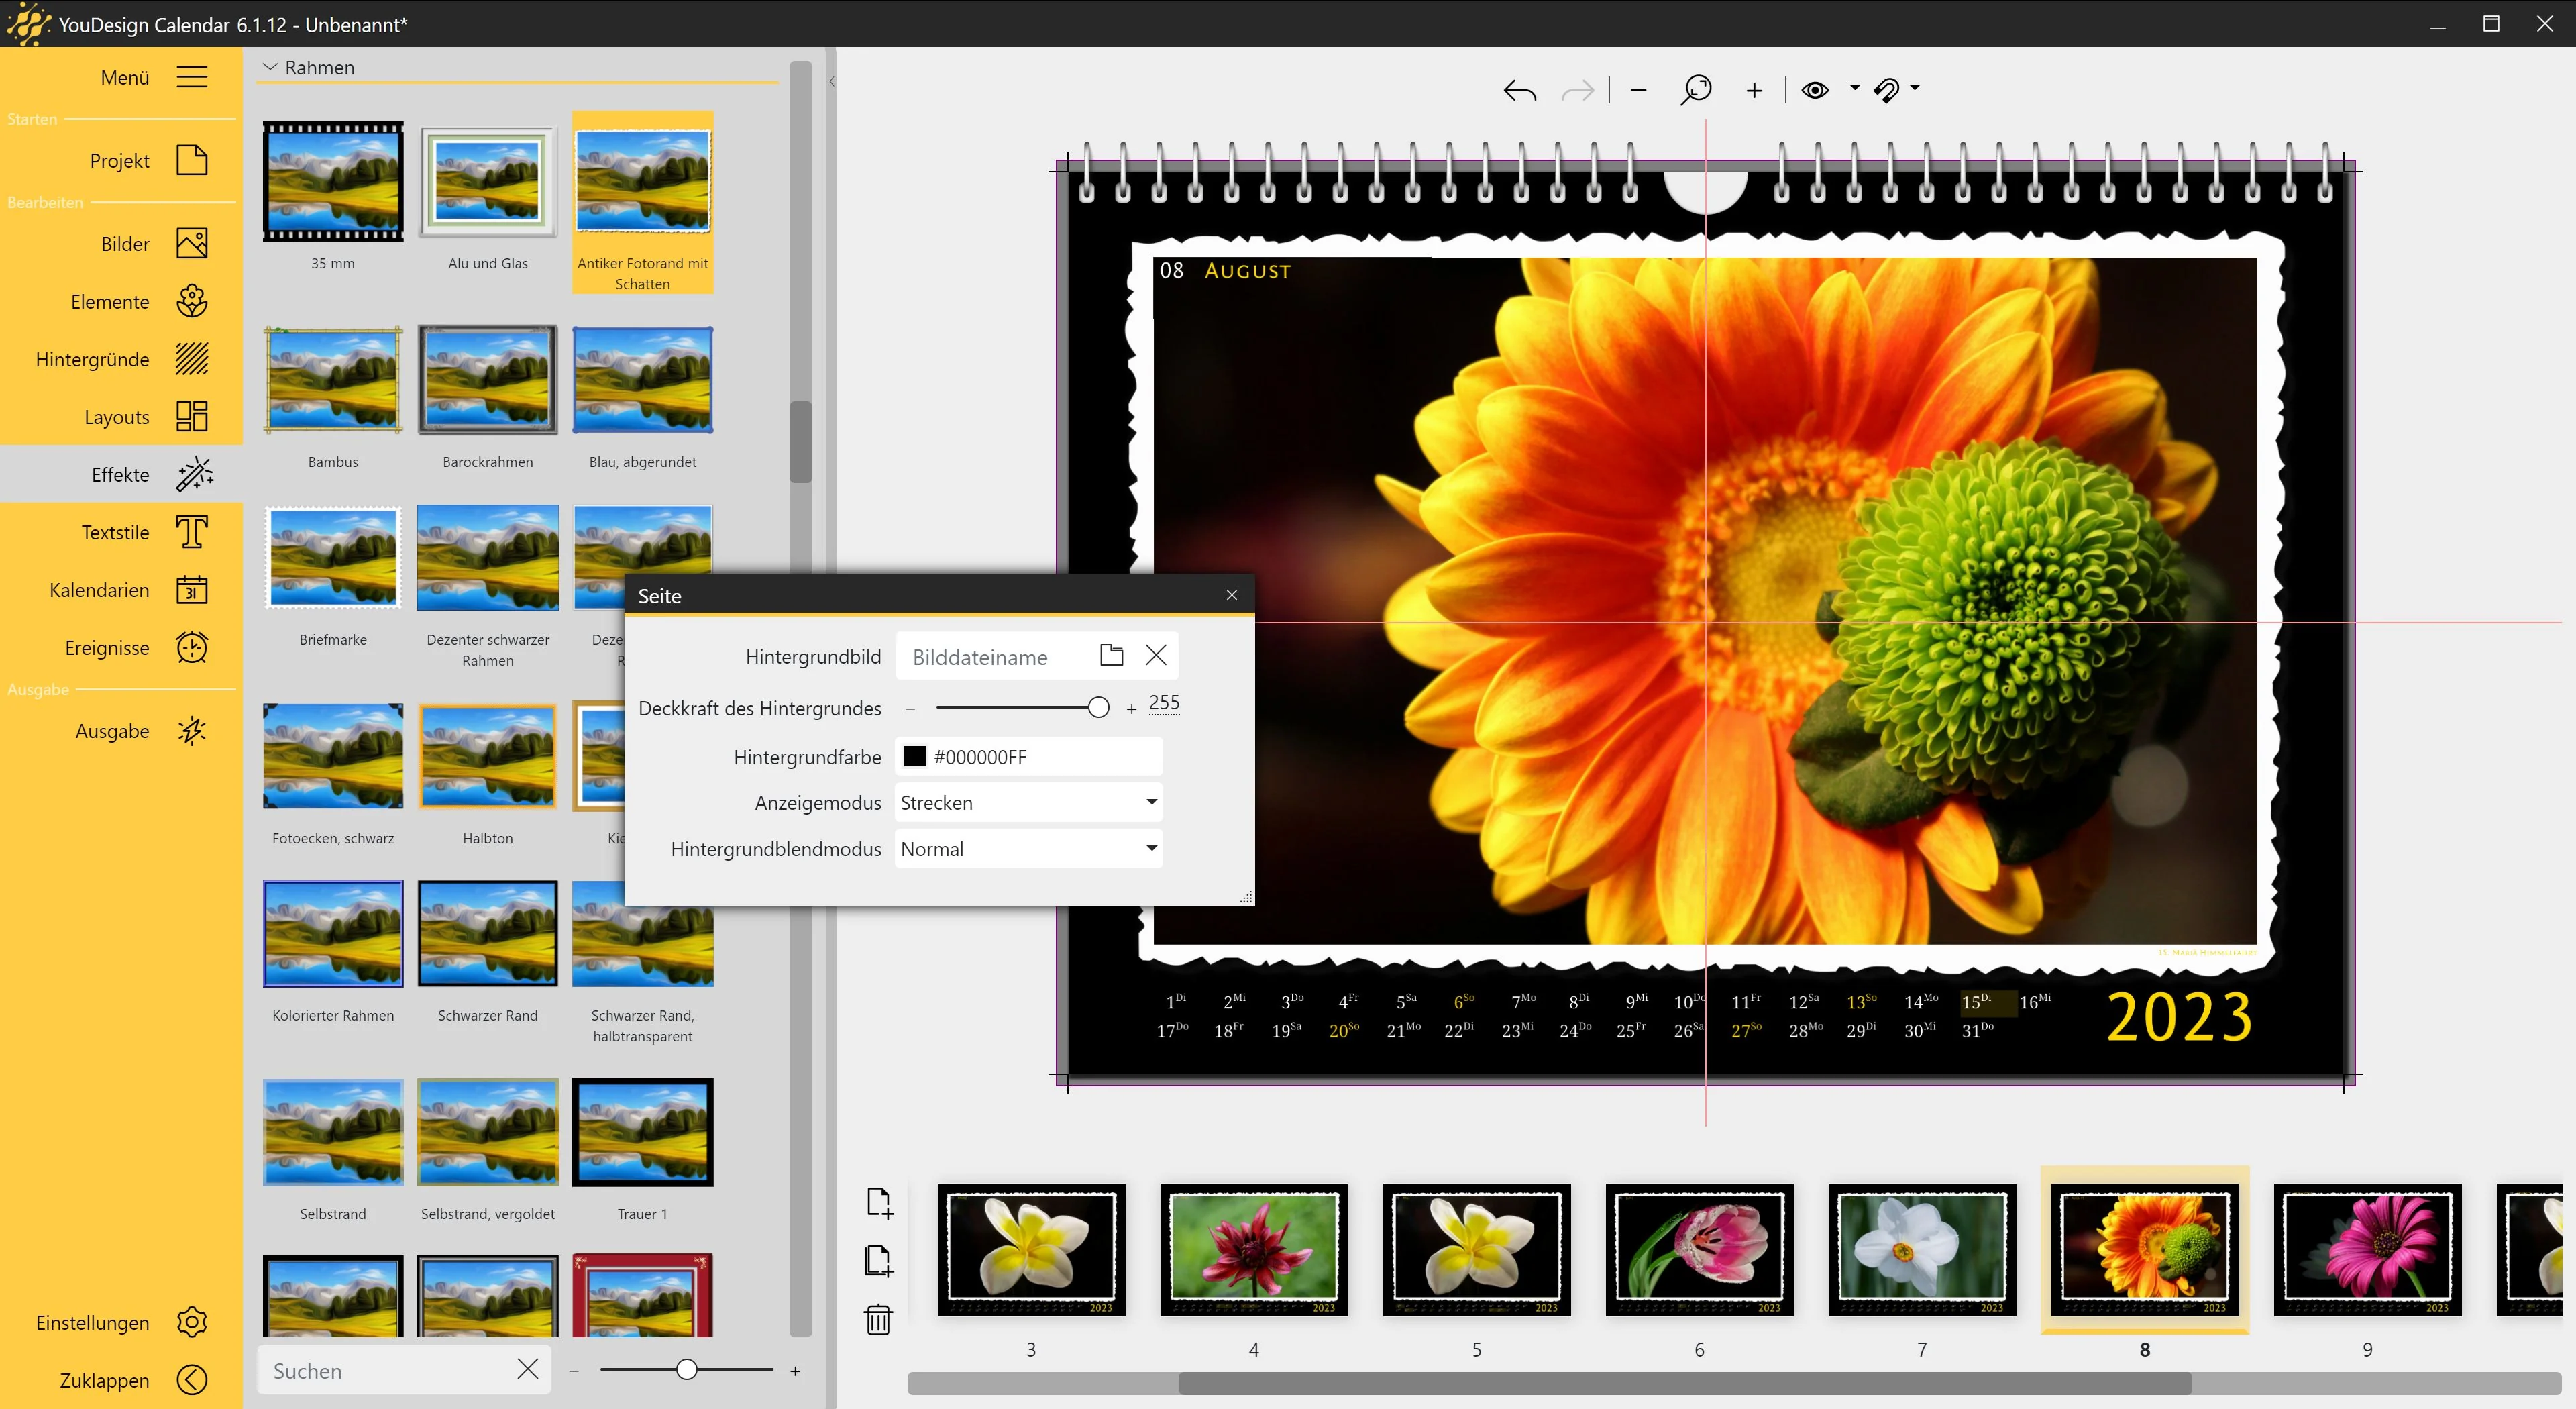
Task: Add a new page icon
Action: (879, 1203)
